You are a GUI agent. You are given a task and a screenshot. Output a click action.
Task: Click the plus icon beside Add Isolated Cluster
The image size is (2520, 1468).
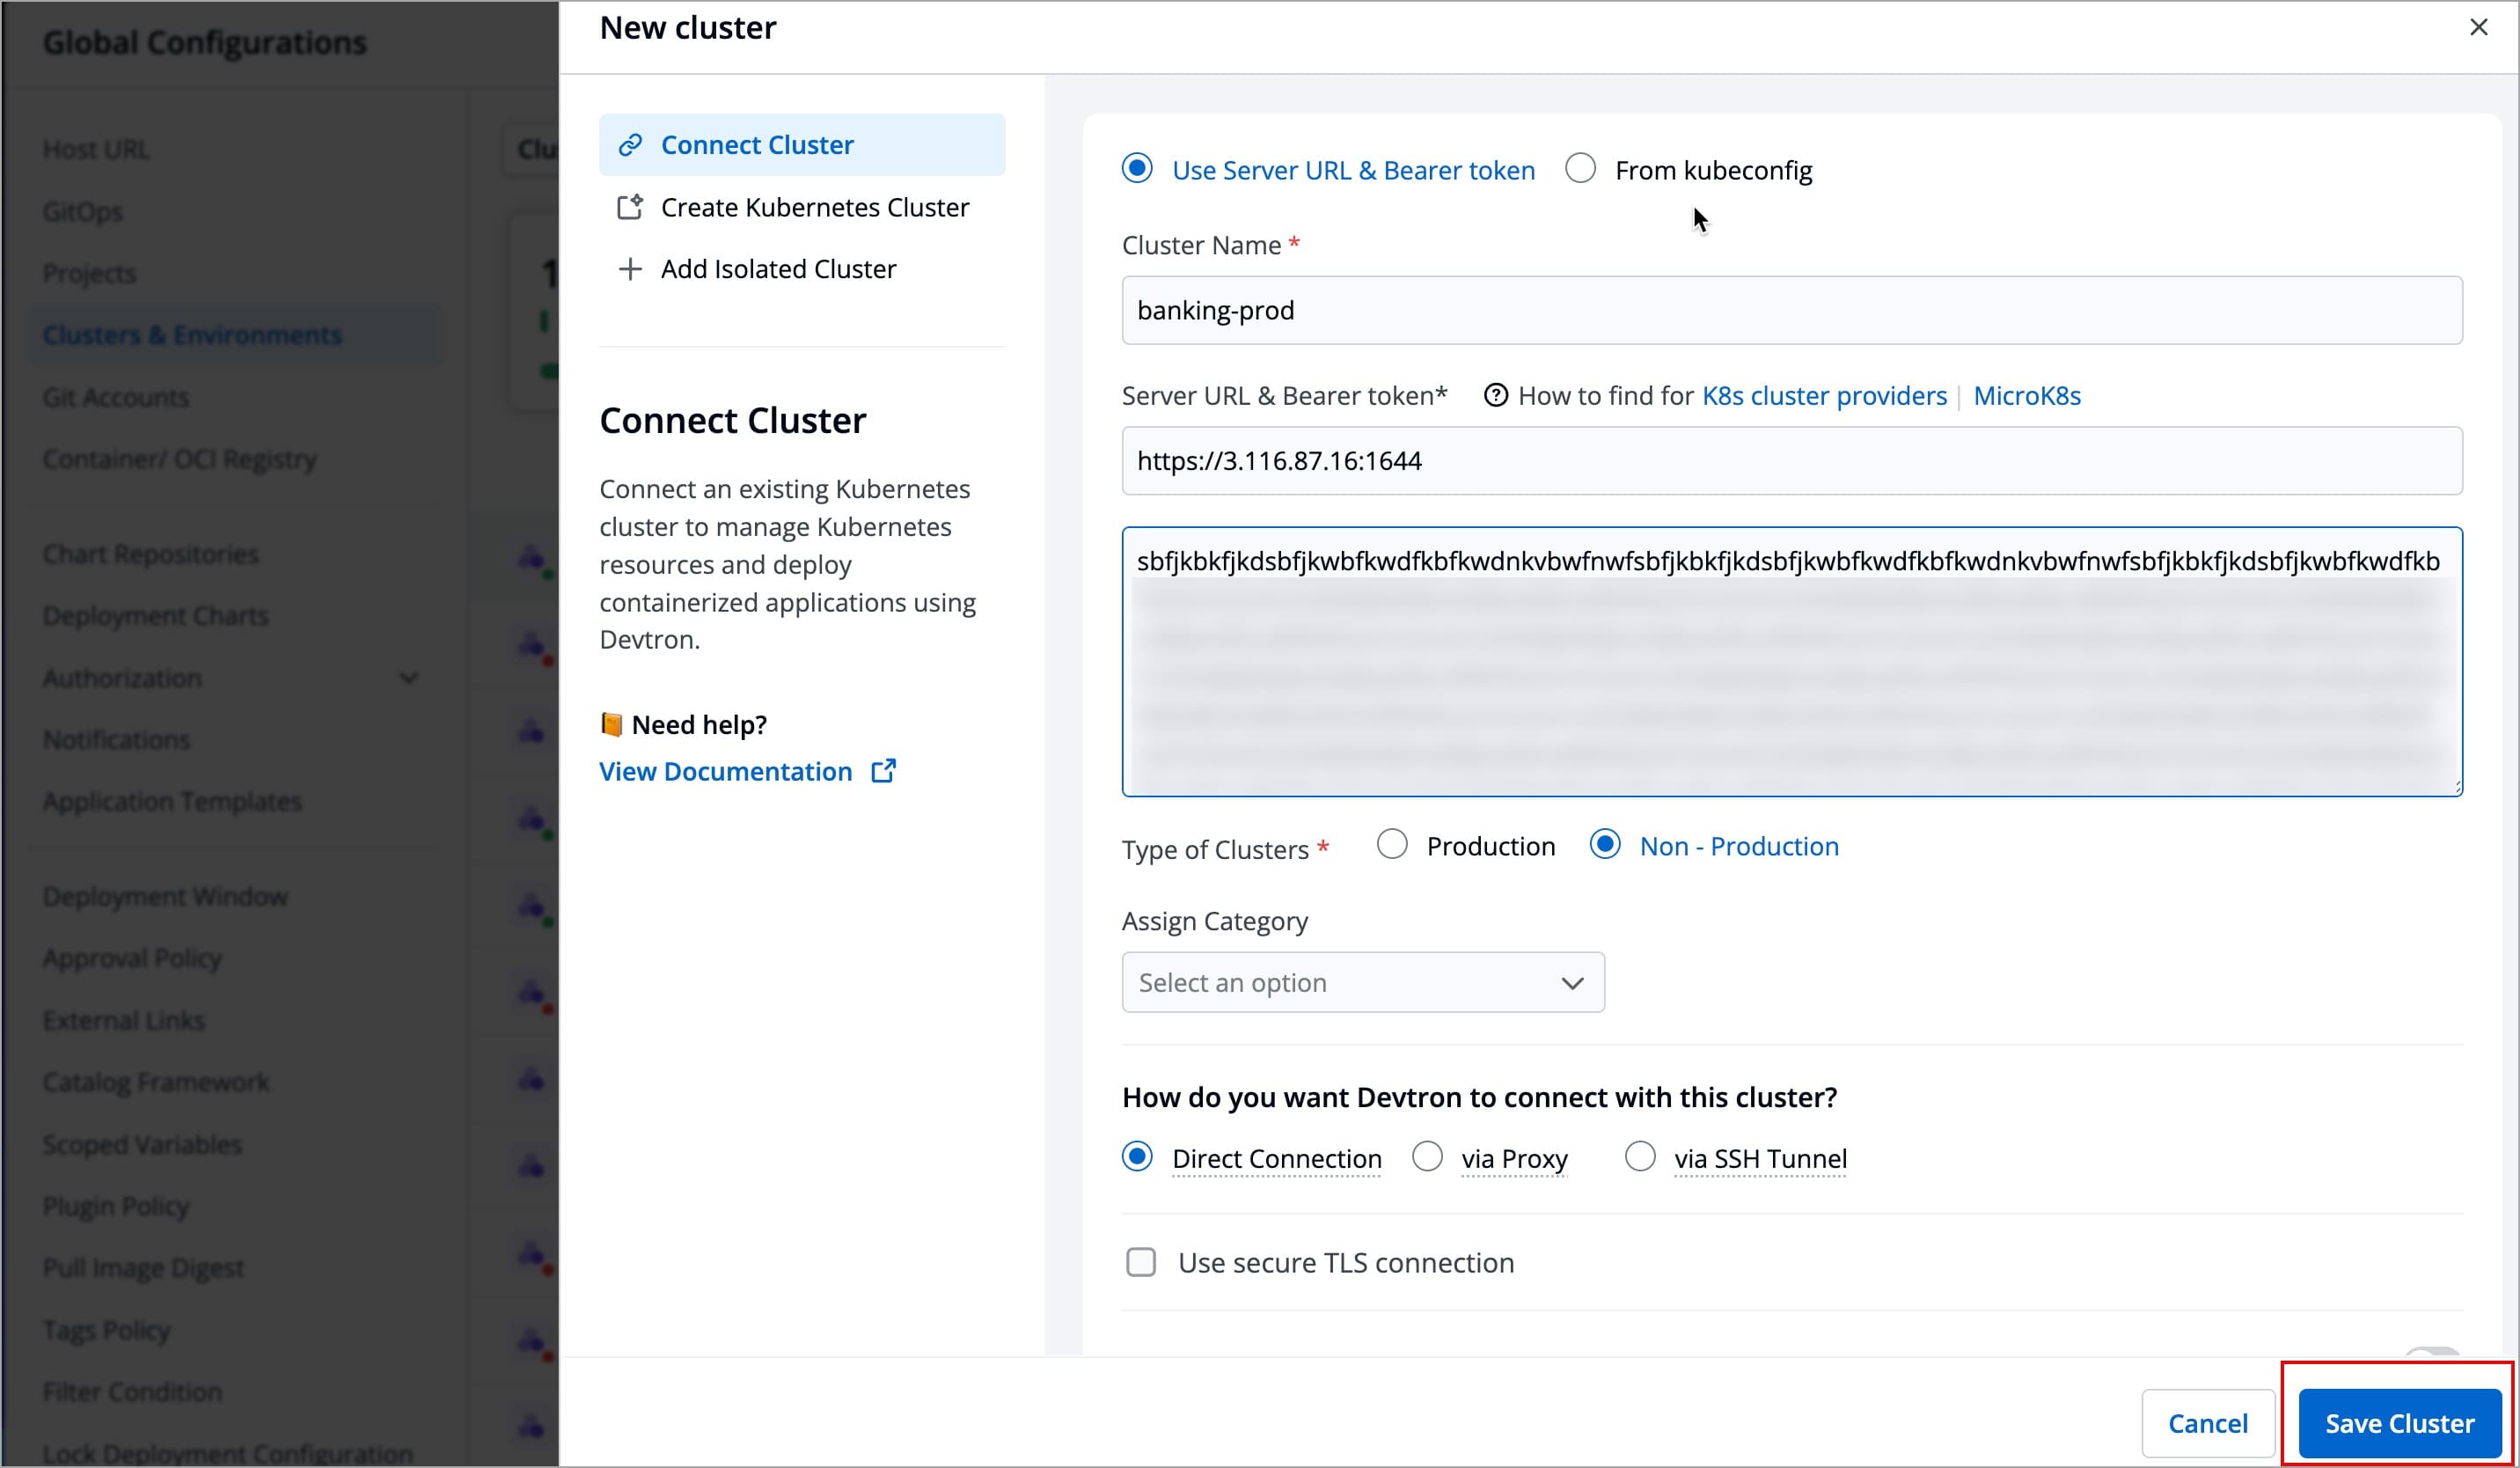(x=631, y=268)
